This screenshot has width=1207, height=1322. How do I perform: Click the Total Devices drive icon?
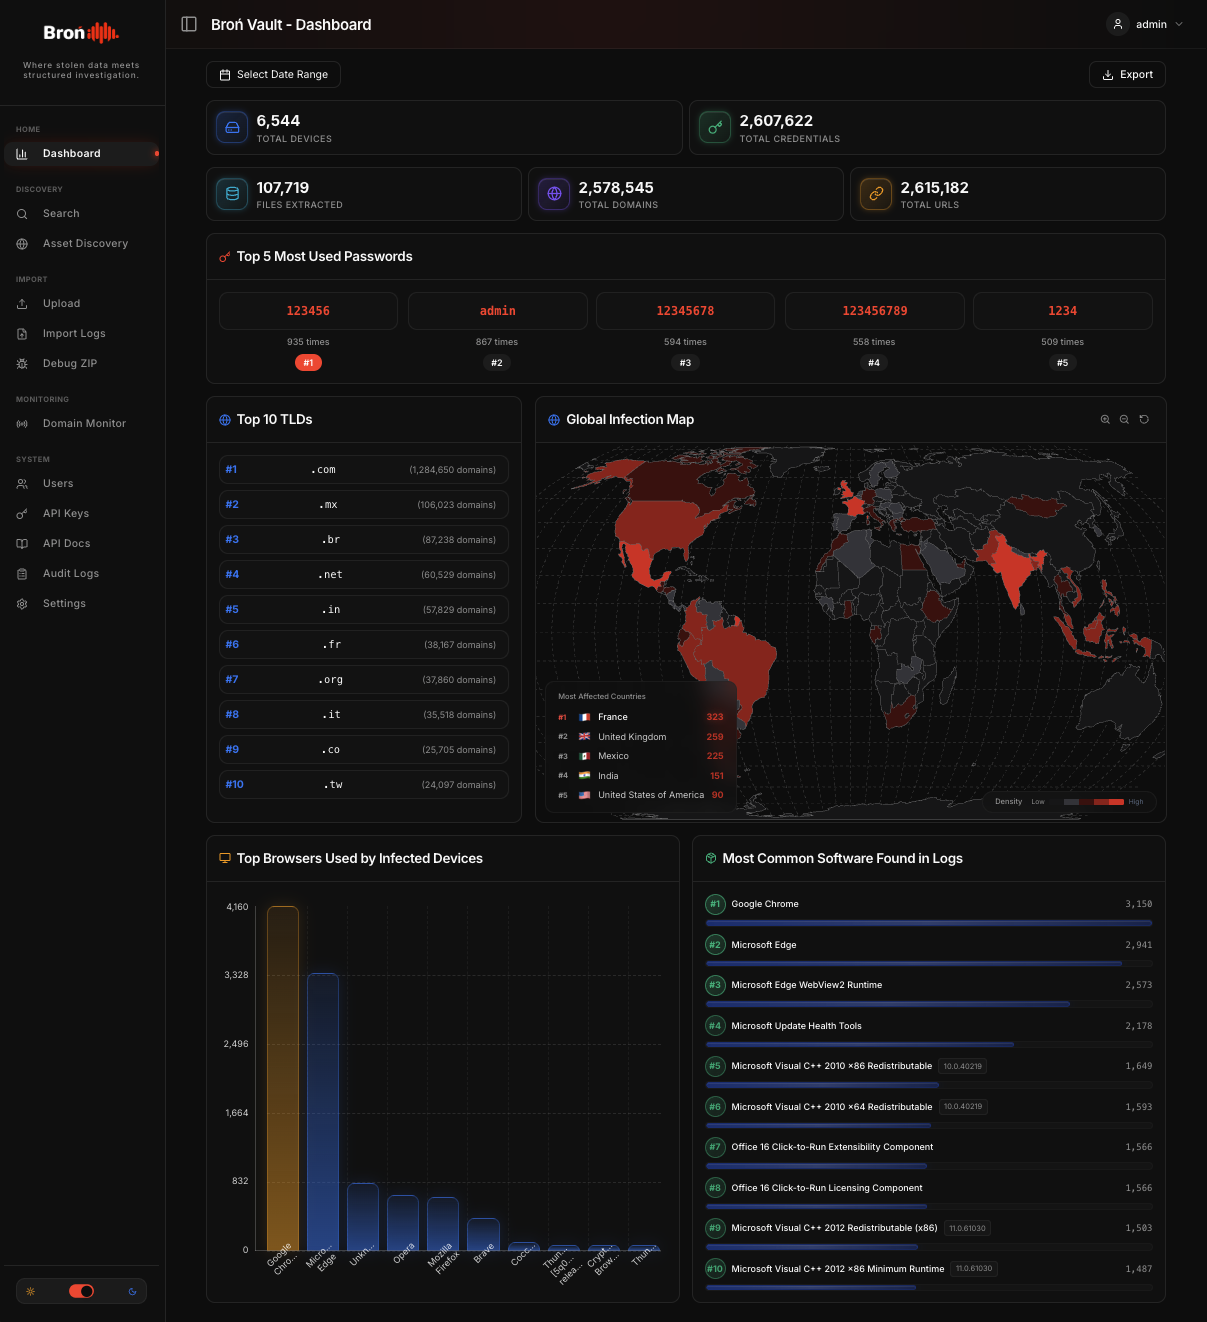click(x=232, y=127)
